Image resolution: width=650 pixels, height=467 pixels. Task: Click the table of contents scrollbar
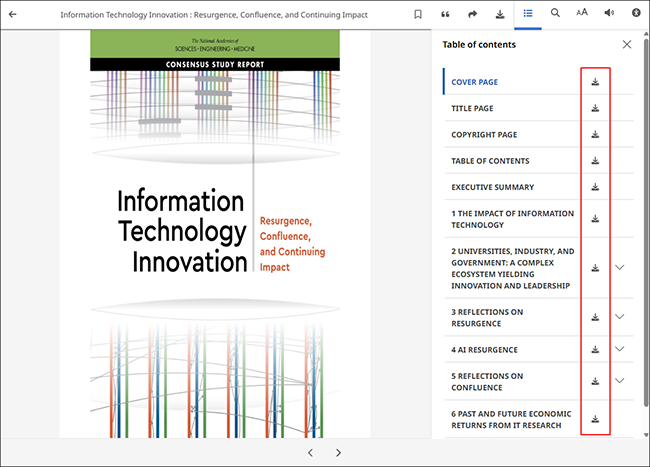[646, 223]
